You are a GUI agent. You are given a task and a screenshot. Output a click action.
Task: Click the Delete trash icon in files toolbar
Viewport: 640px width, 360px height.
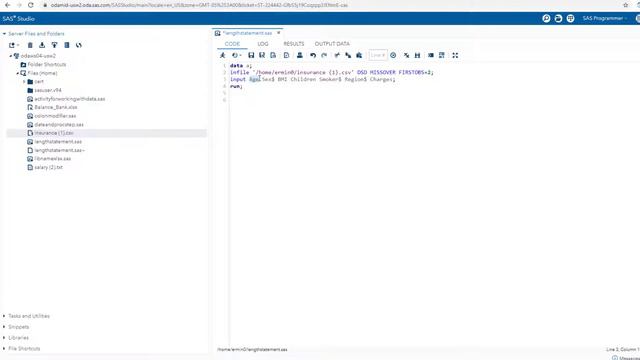(30, 45)
